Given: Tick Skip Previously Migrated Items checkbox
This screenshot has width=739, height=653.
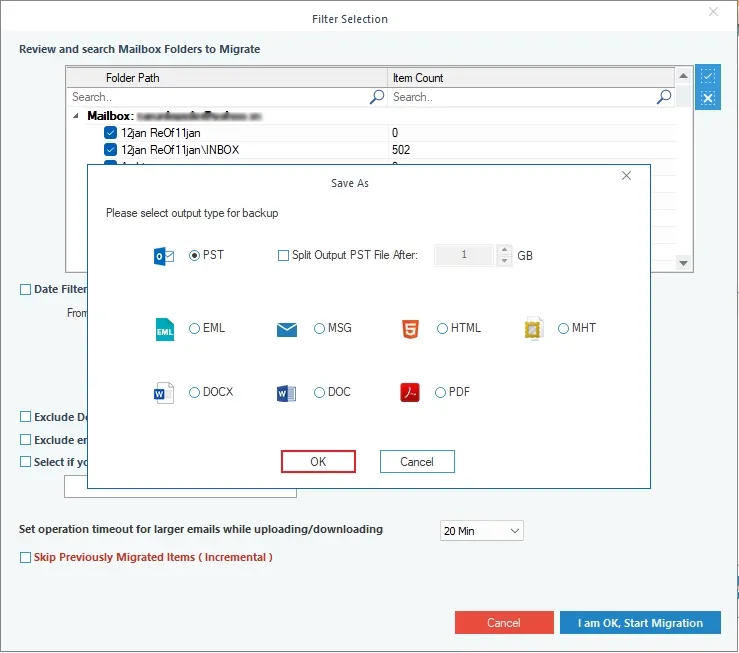Looking at the screenshot, I should pyautogui.click(x=25, y=557).
